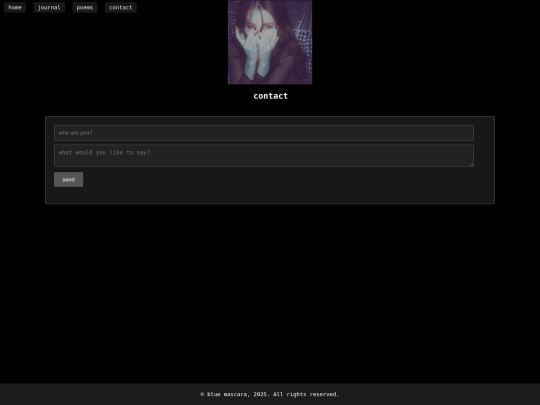Go to the journal page
Viewport: 540px width, 405px height.
click(49, 7)
